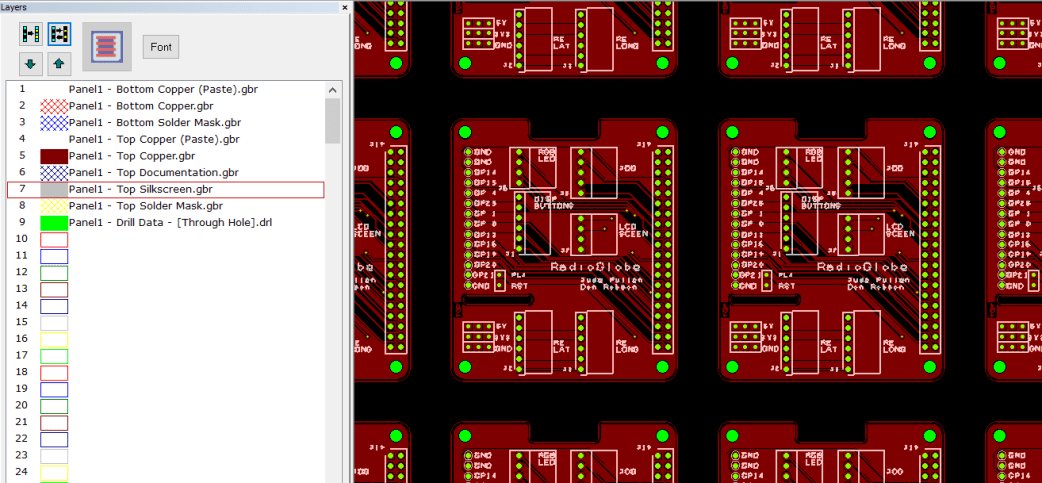Click gray swatch of Top Silkscreen layer
The width and height of the screenshot is (1042, 483).
click(x=54, y=189)
